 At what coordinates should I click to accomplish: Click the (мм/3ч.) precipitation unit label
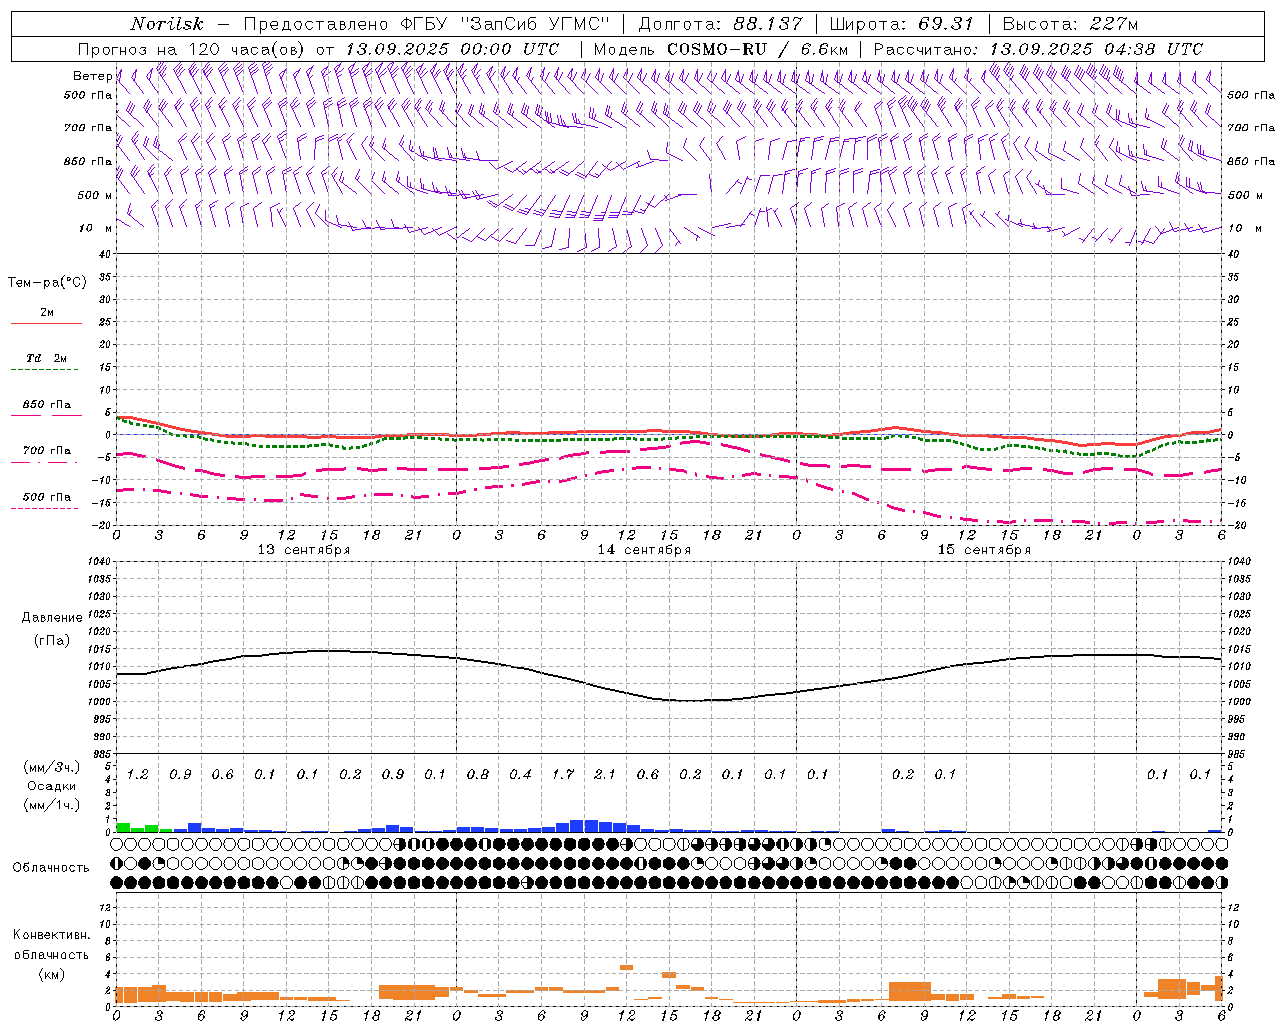click(x=50, y=767)
